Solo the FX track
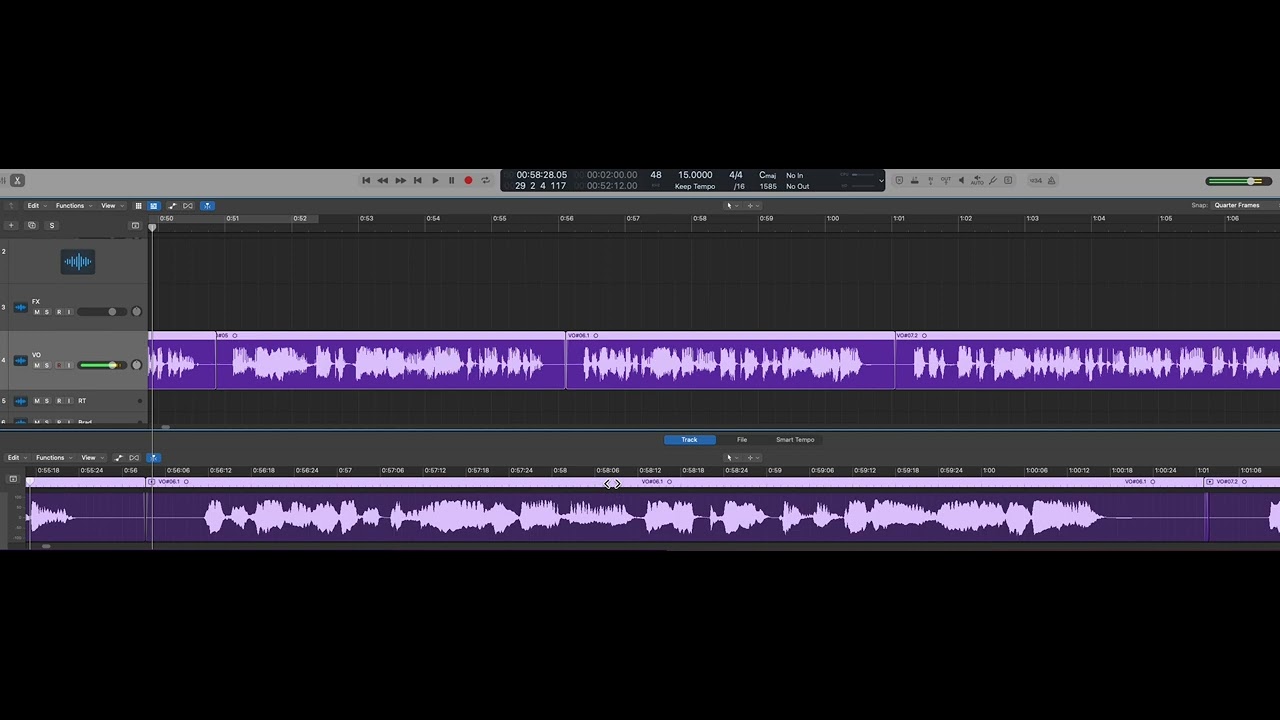The height and width of the screenshot is (720, 1280). click(47, 312)
